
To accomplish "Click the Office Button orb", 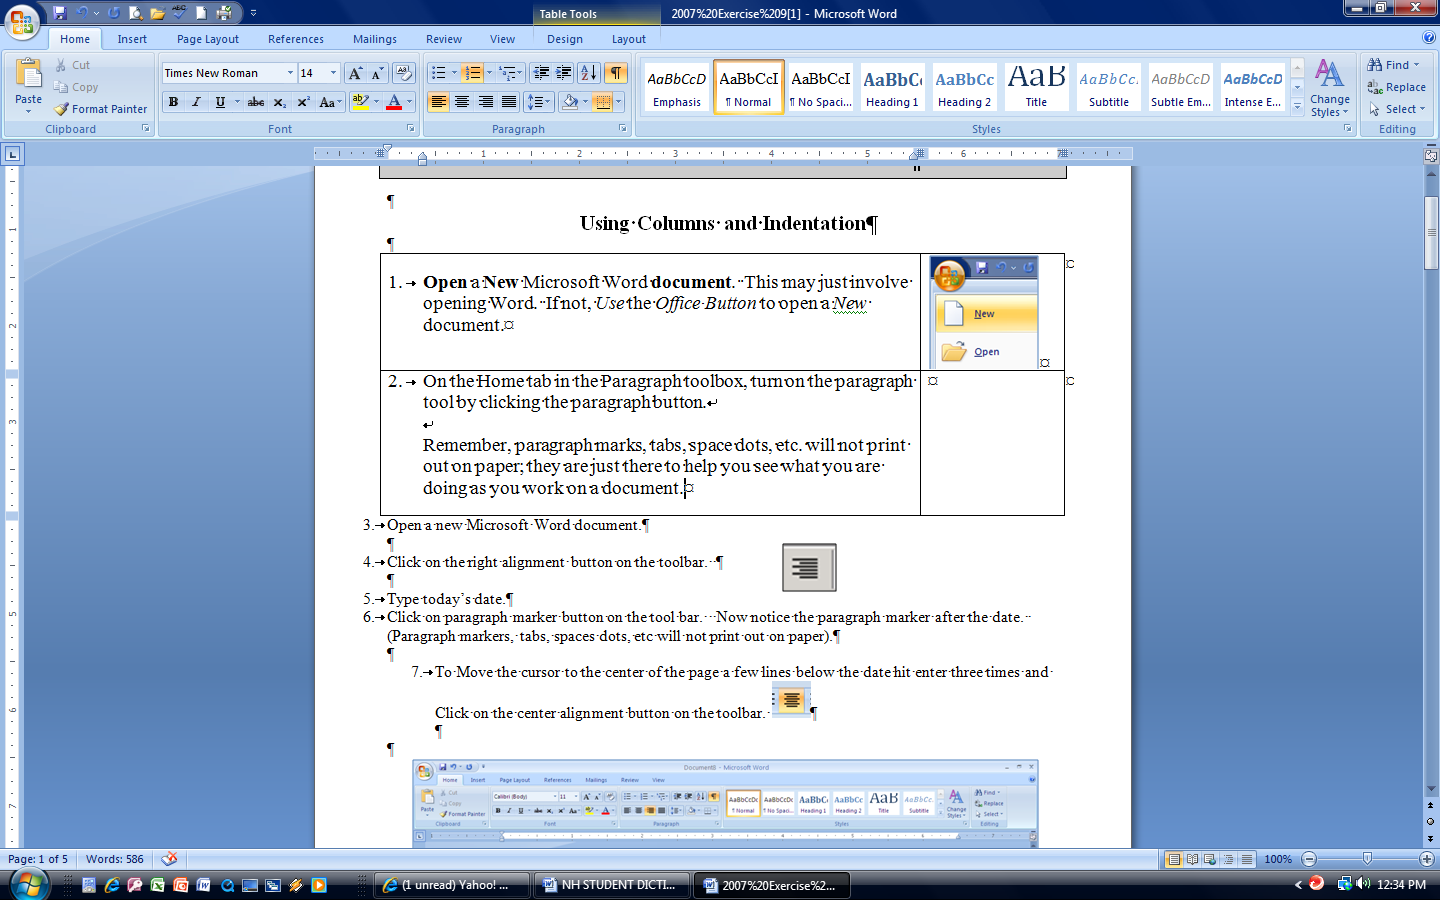I will [22, 21].
